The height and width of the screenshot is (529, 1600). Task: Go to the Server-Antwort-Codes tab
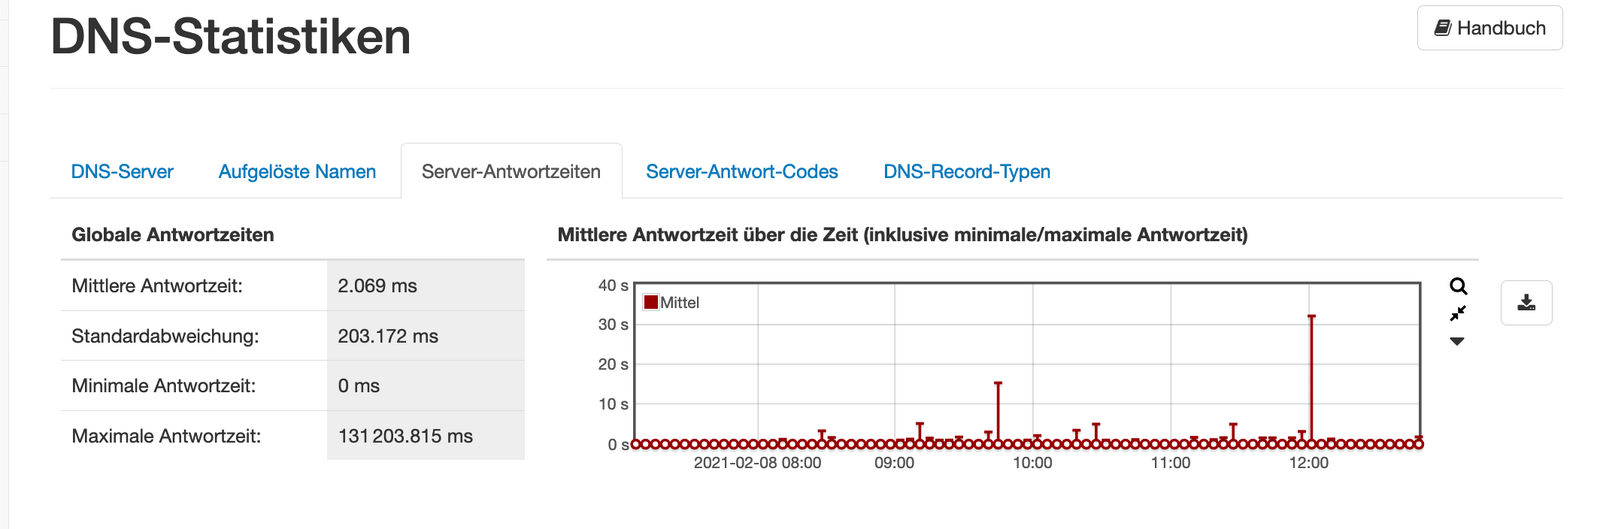coord(741,172)
